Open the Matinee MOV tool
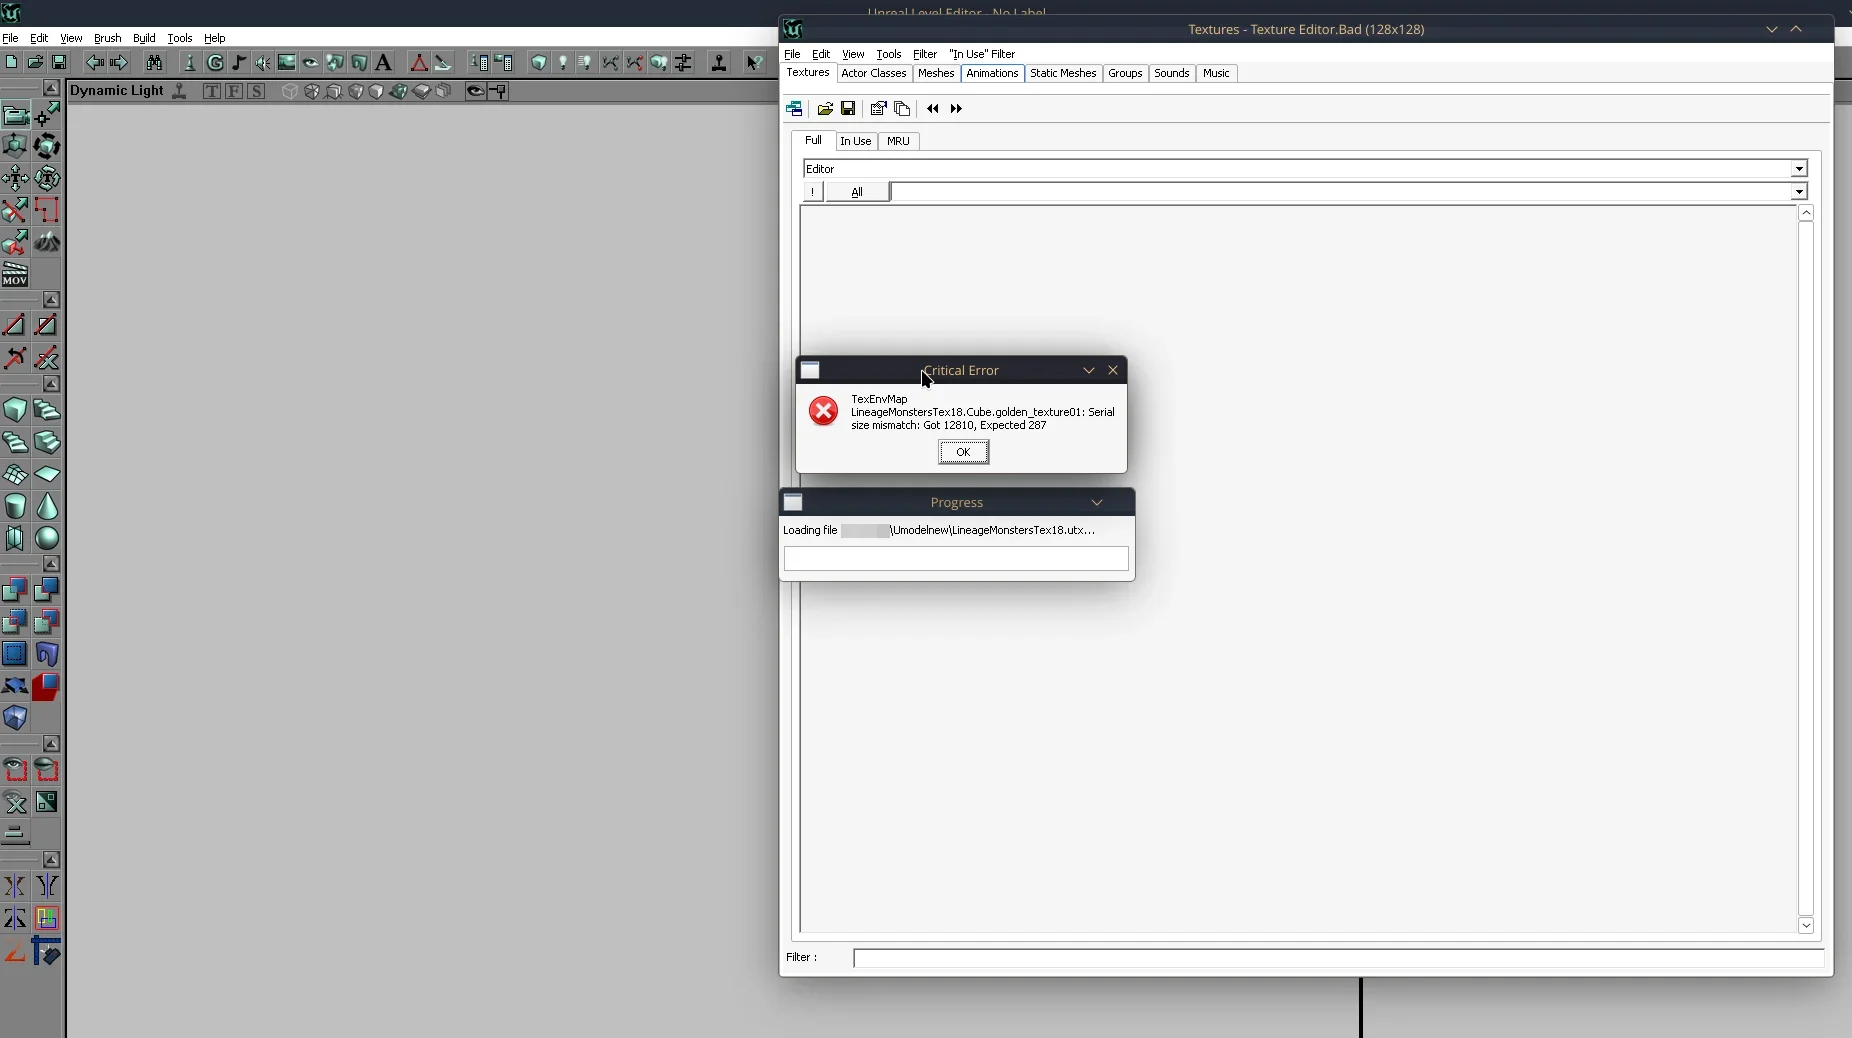Viewport: 1852px width, 1038px height. 15,275
